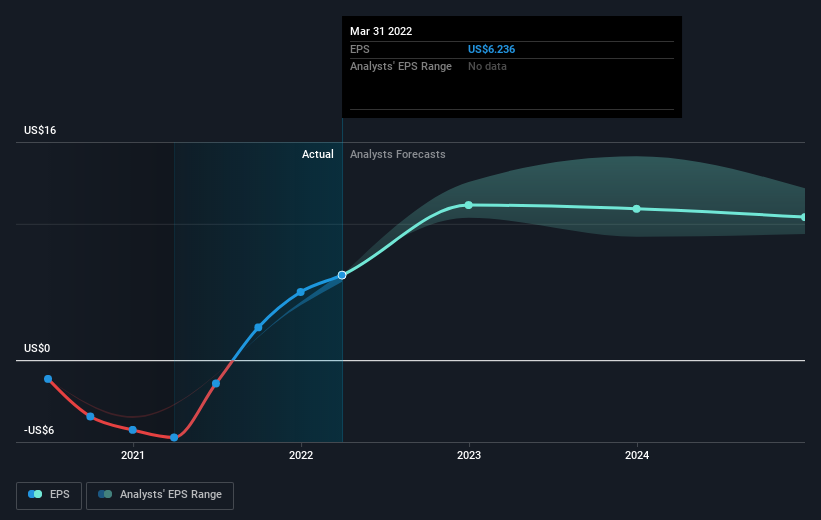Click the Analysts' EPS Range legend icon
This screenshot has height=520, width=821.
(105, 494)
